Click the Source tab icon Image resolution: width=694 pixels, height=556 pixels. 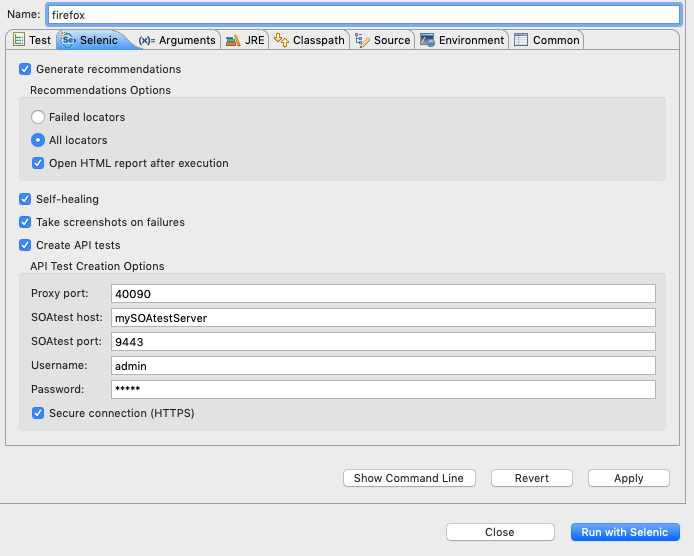(362, 40)
